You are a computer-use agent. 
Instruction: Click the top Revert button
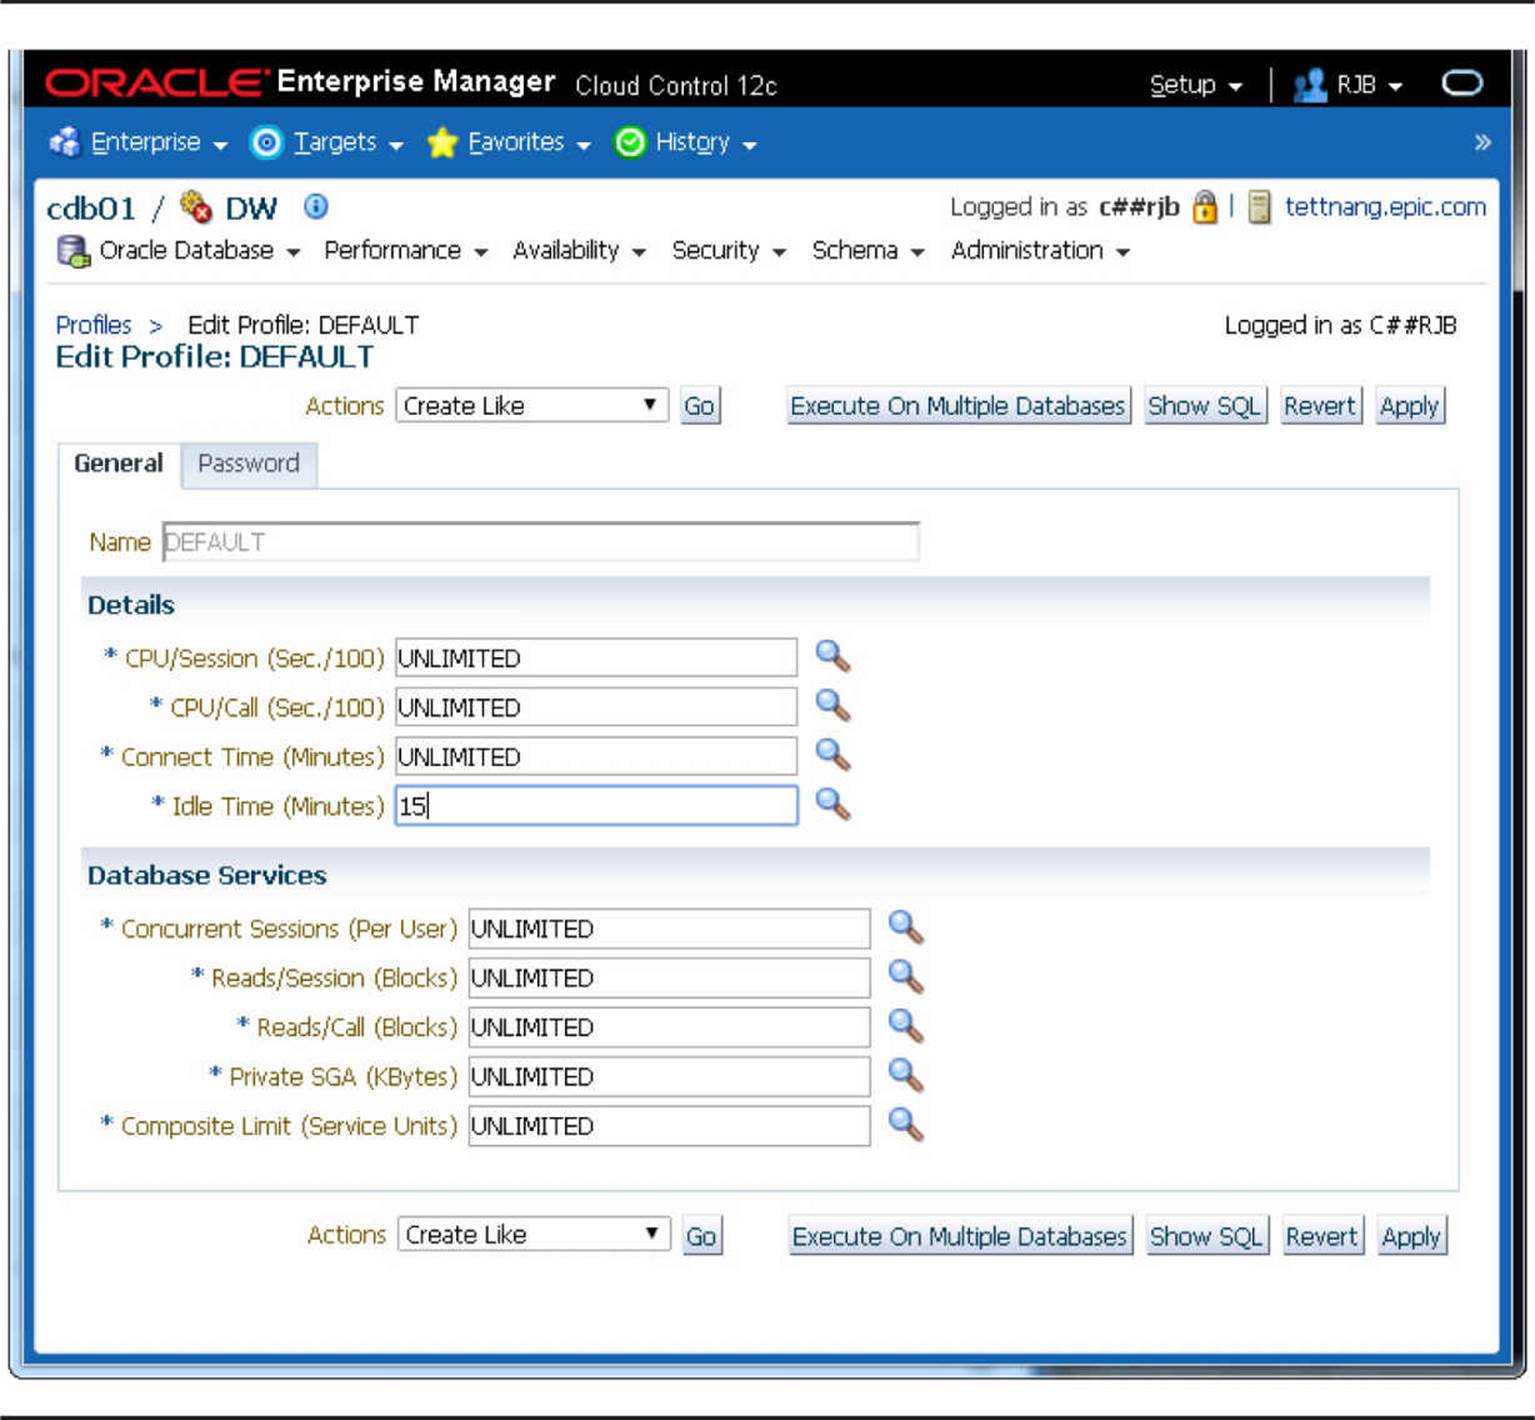[1320, 406]
